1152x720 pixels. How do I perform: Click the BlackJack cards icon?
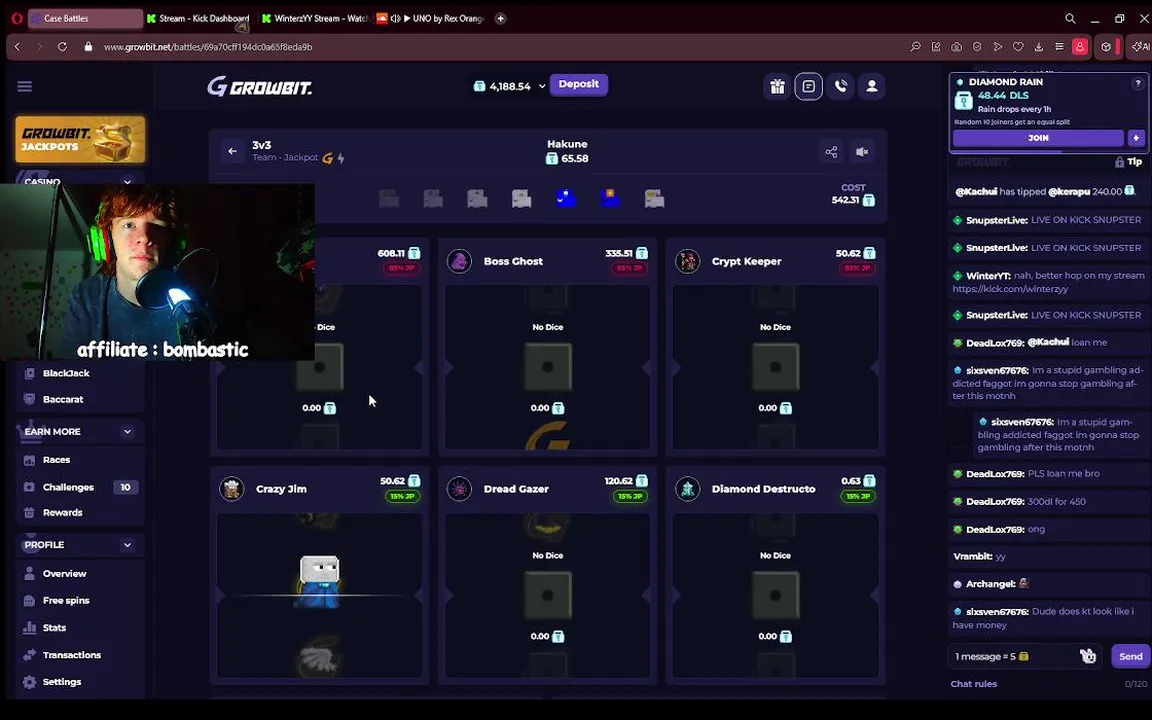29,373
